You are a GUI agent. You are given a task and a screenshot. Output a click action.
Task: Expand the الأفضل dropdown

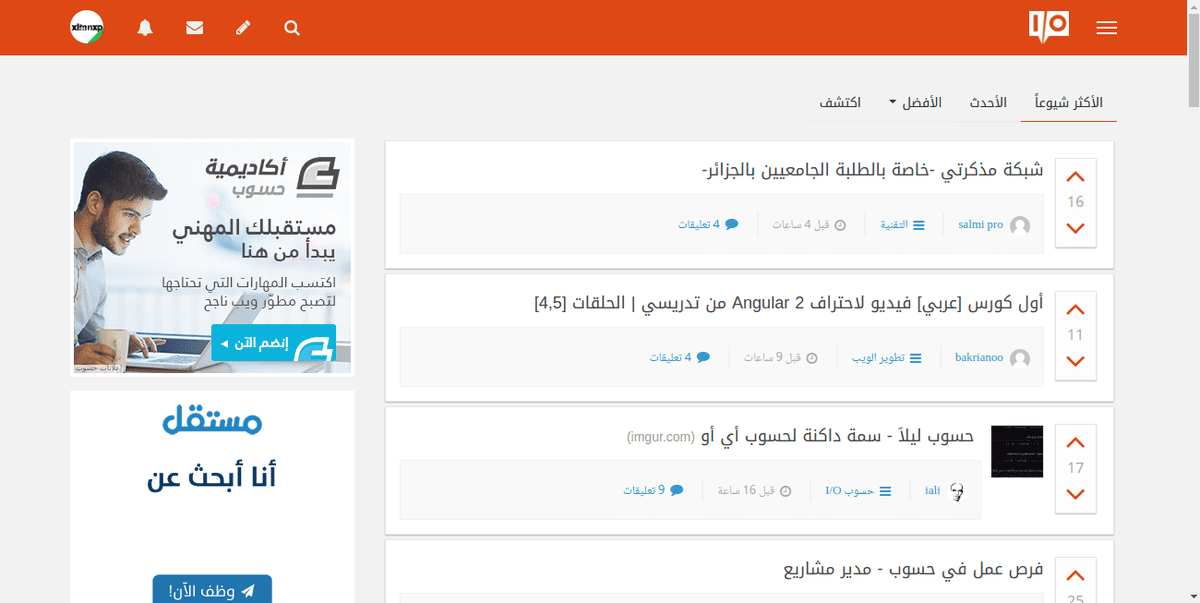pos(916,103)
